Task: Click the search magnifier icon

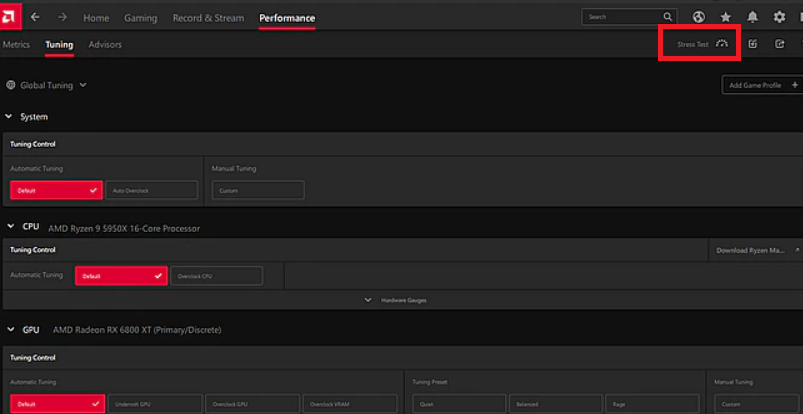Action: 668,17
